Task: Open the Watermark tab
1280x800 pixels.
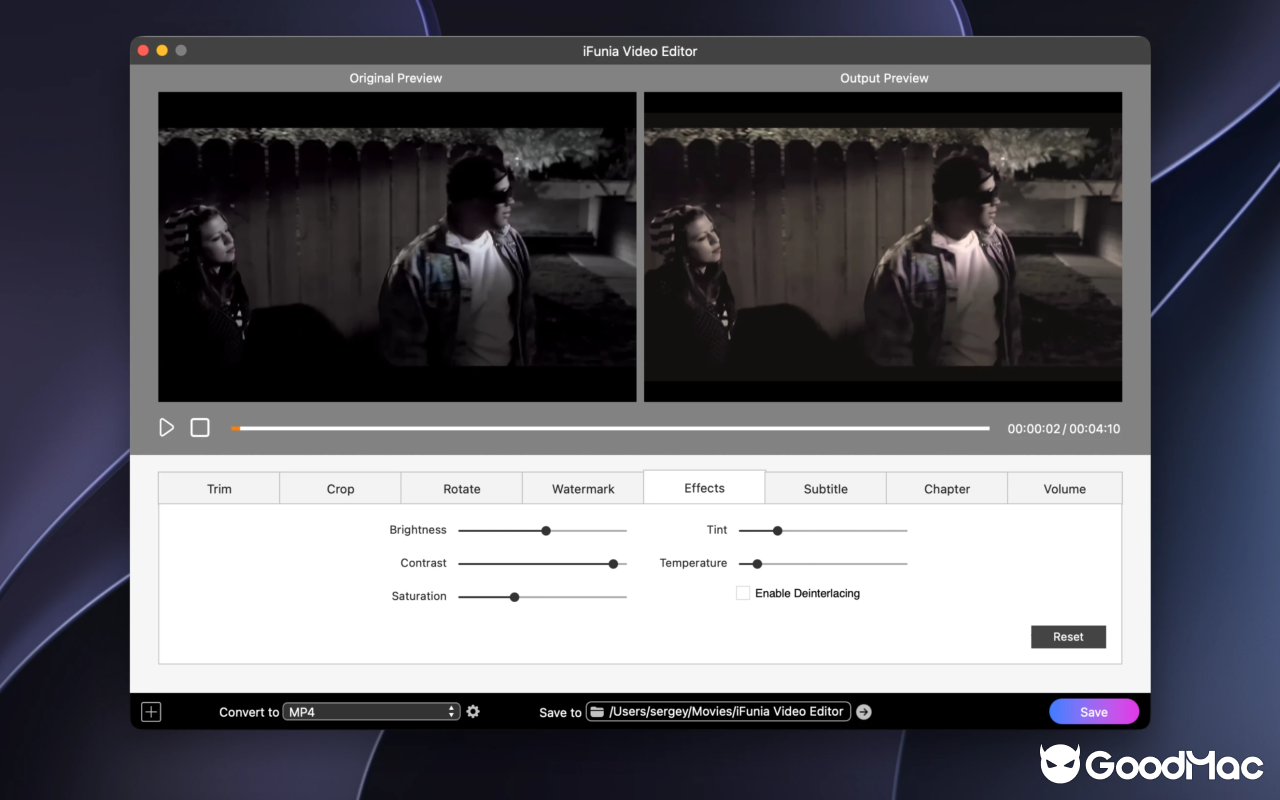Action: pos(583,489)
